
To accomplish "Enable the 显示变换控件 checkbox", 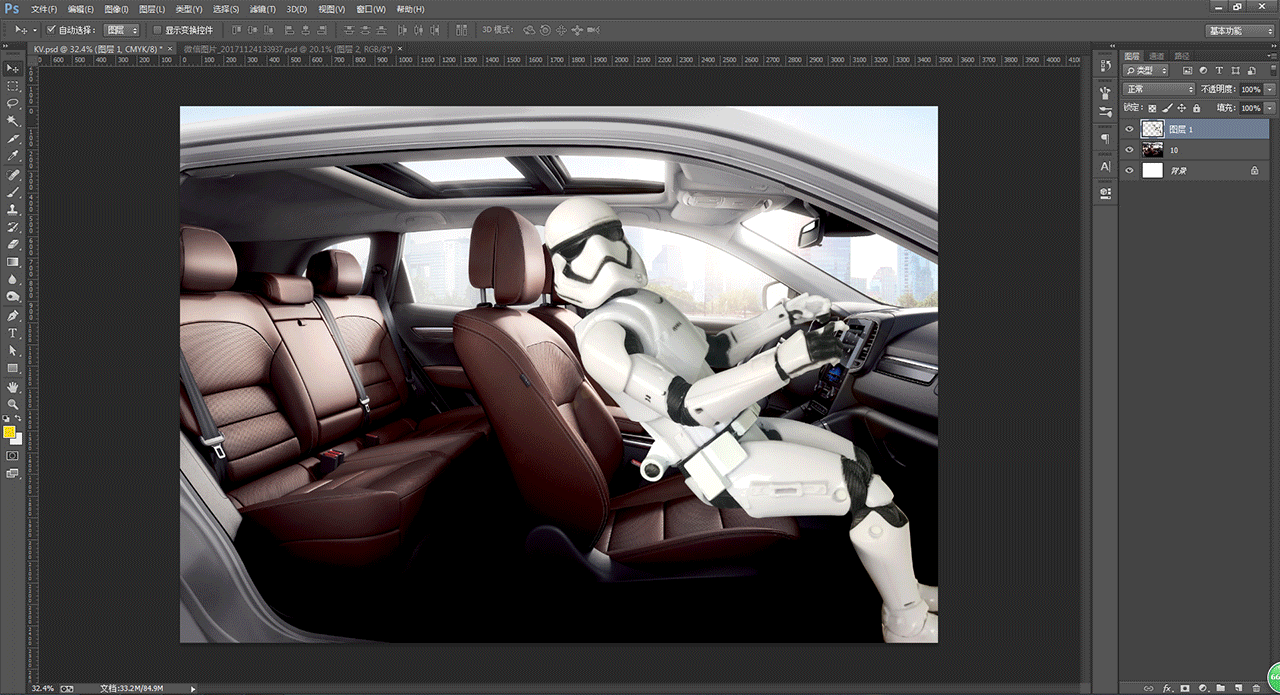I will (157, 30).
